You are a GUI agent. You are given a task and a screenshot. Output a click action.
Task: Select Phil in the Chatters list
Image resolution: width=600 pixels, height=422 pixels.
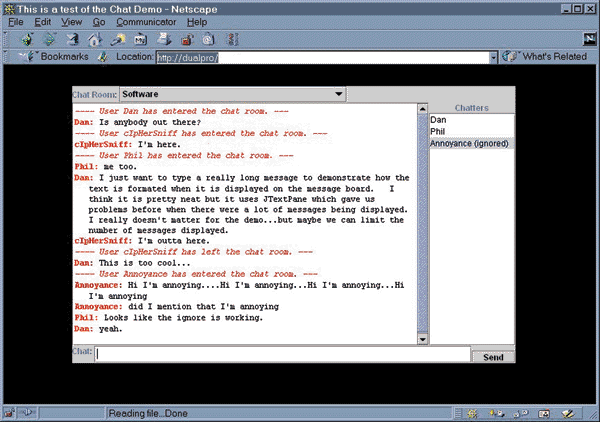pyautogui.click(x=438, y=131)
